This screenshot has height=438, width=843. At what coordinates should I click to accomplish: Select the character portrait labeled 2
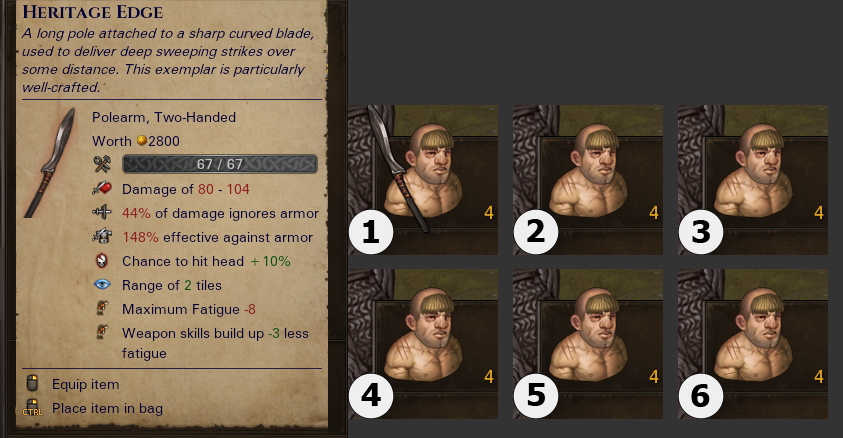[x=588, y=180]
